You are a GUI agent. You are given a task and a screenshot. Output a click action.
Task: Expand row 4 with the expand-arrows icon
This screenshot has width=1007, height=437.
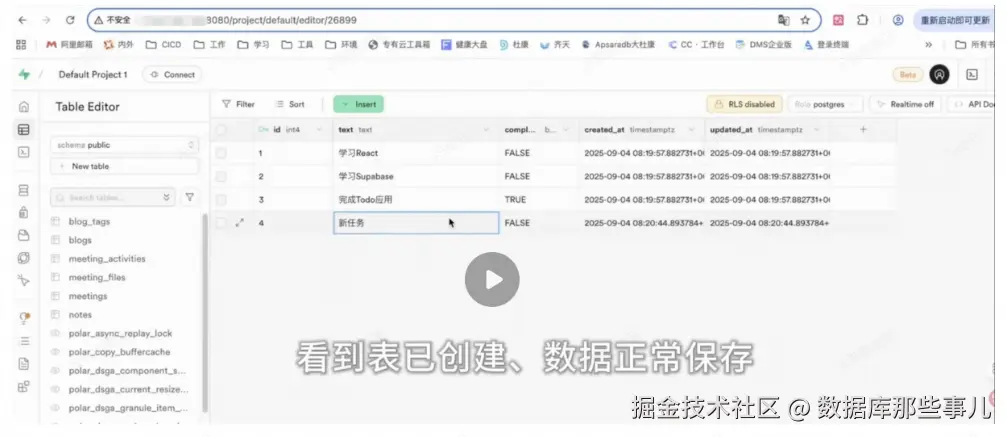click(x=240, y=223)
